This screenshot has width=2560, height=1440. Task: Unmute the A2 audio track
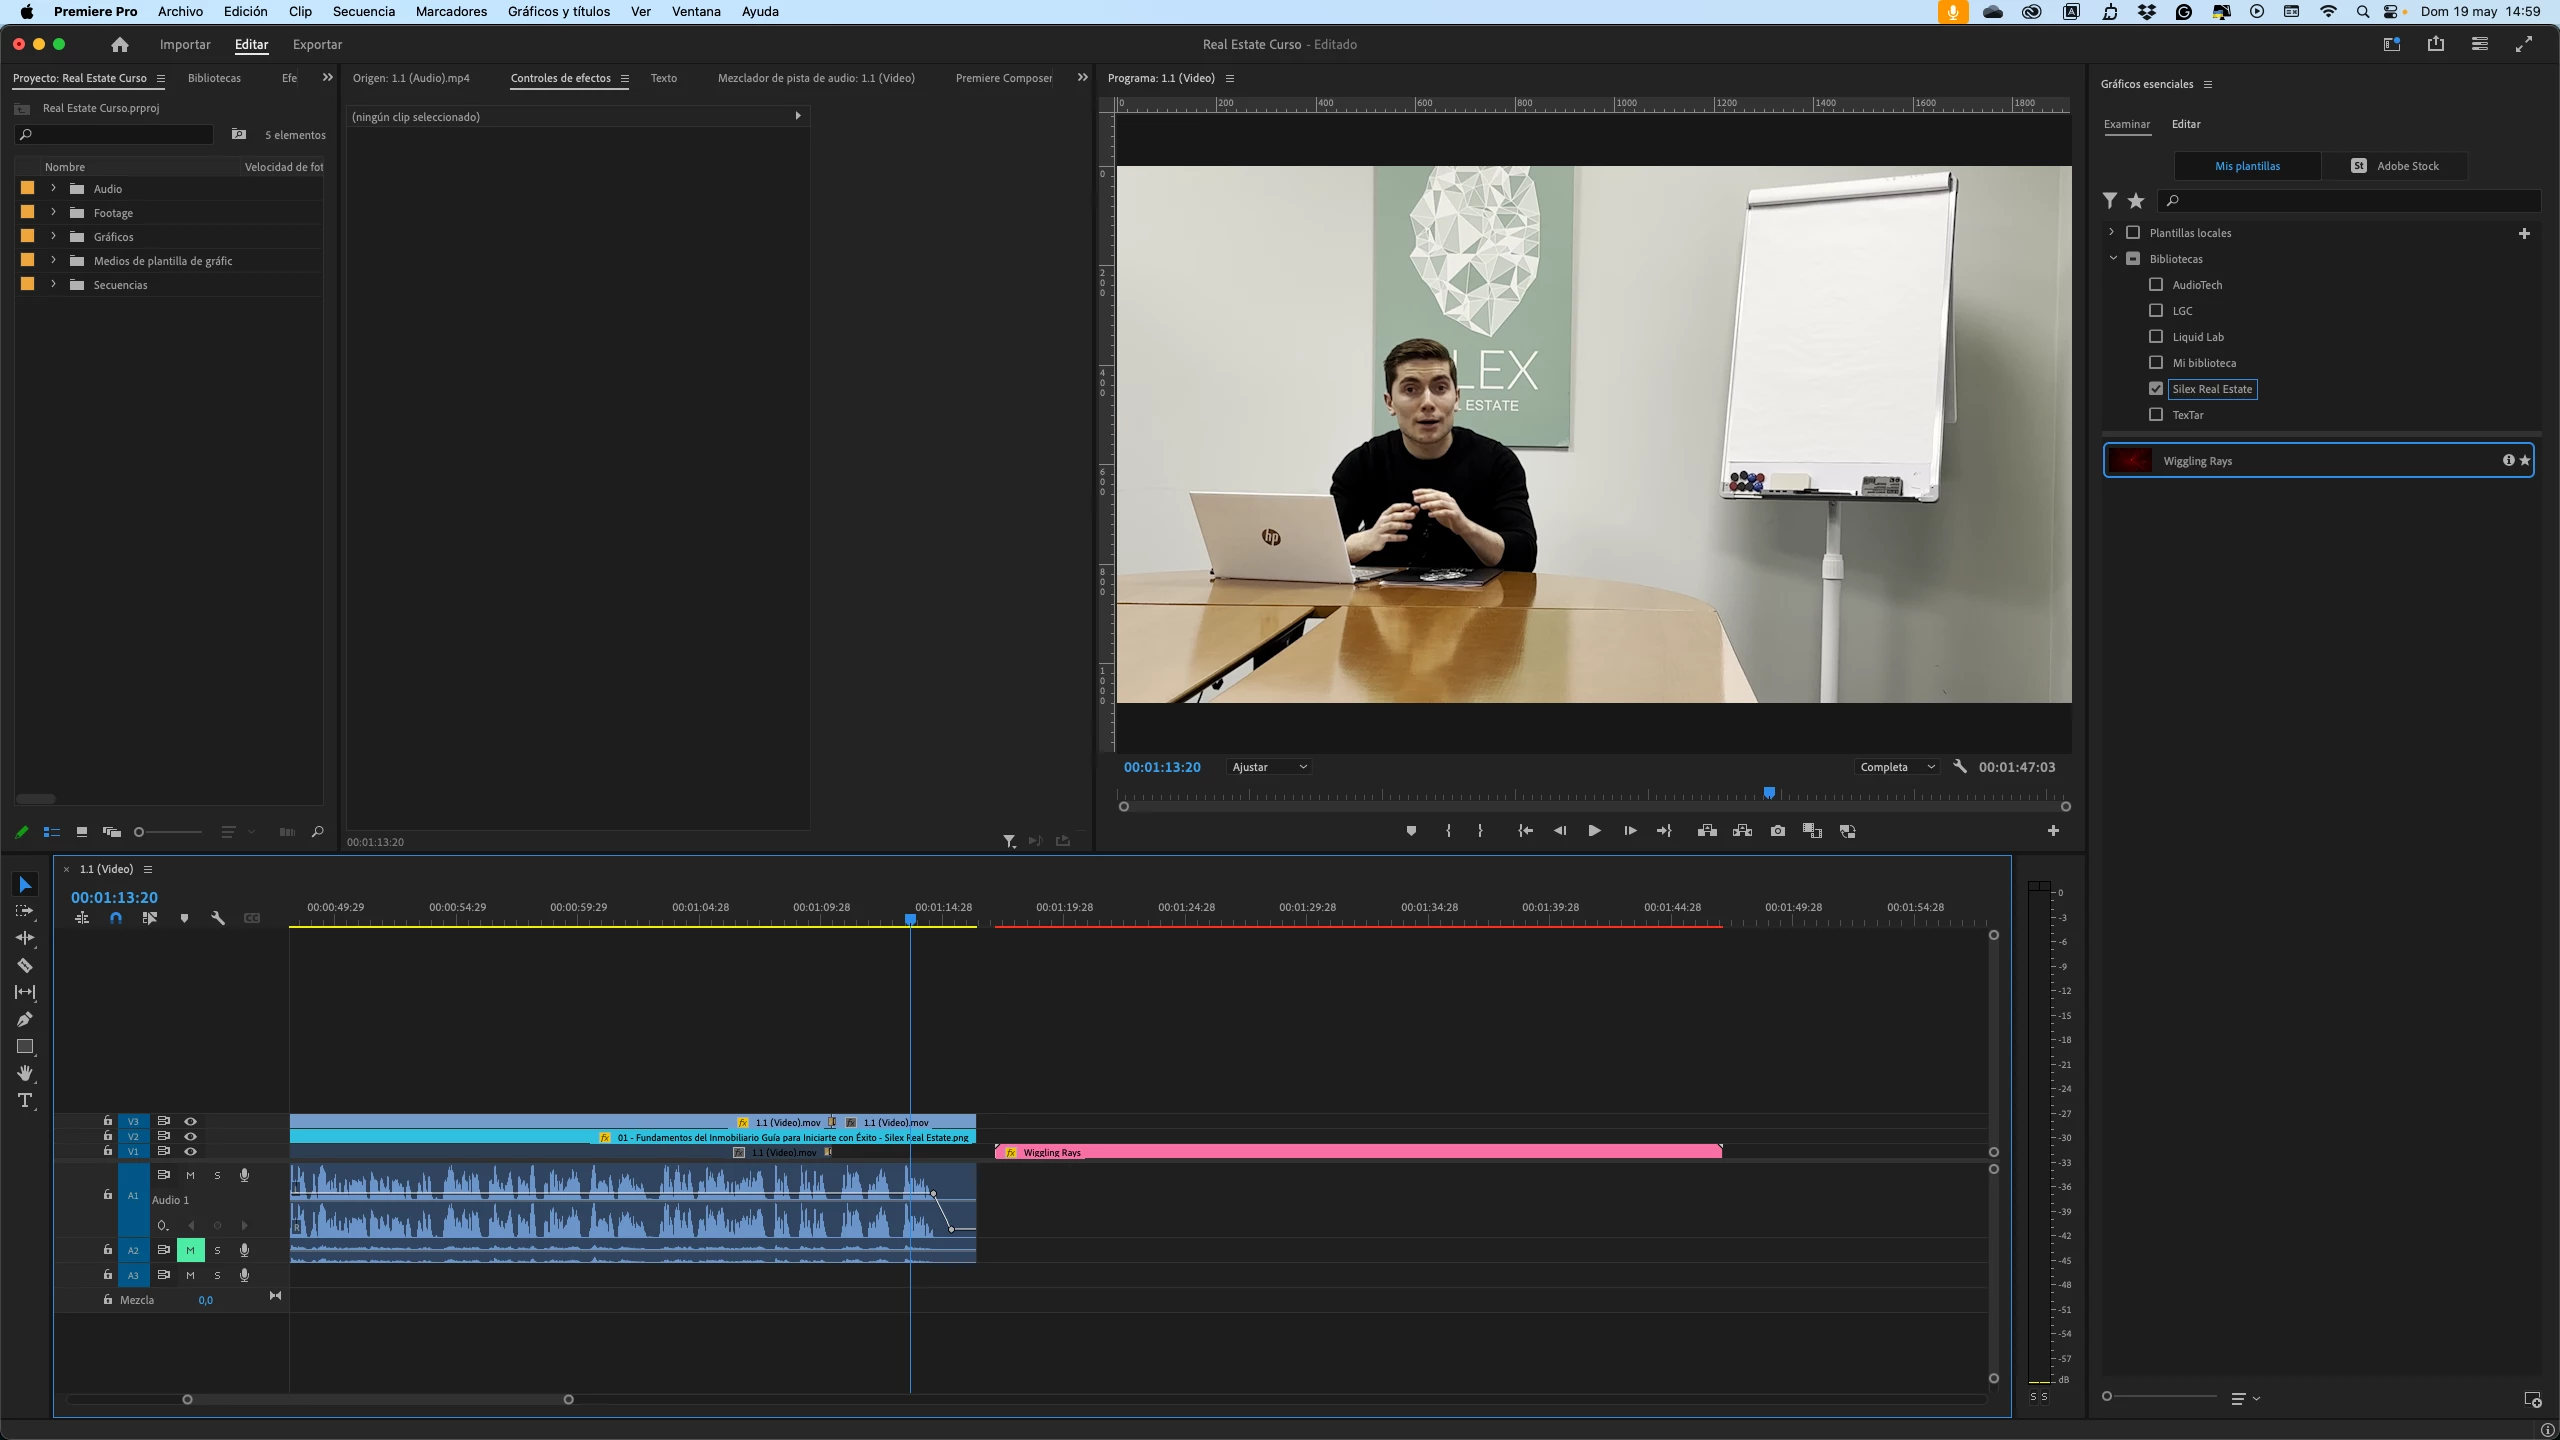tap(190, 1250)
